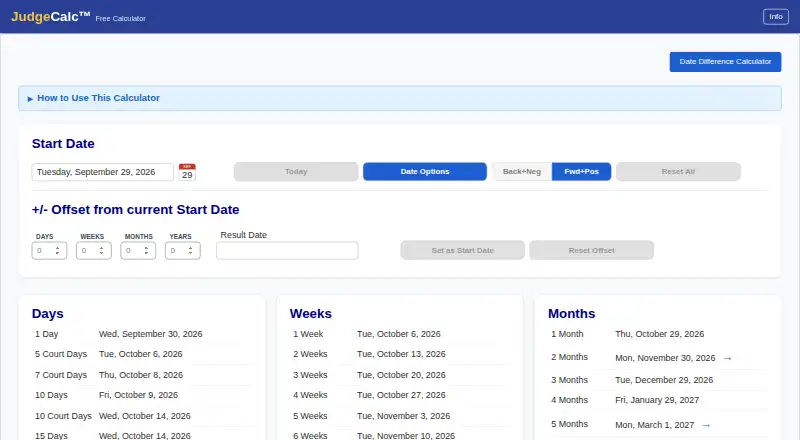Select Thu, October 8, 2026

click(141, 375)
